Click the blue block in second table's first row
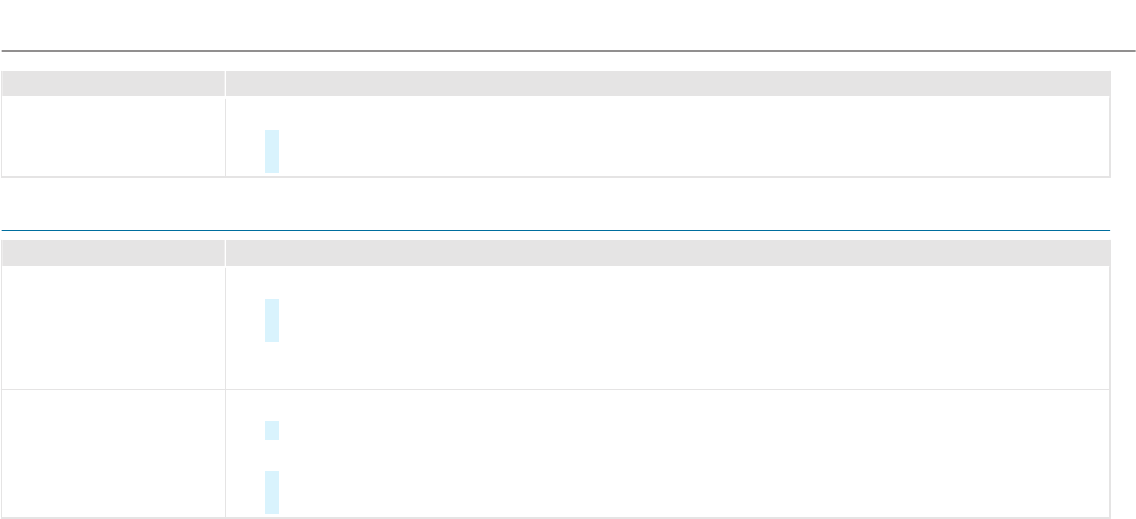Screen dimensions: 1136x519 [x=272, y=321]
